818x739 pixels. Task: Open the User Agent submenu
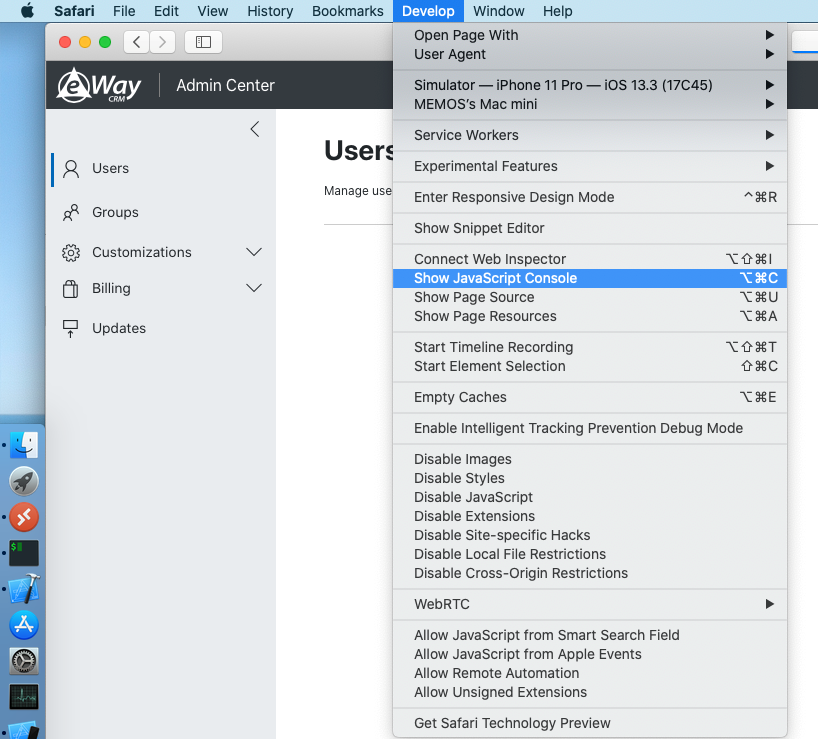pyautogui.click(x=590, y=54)
